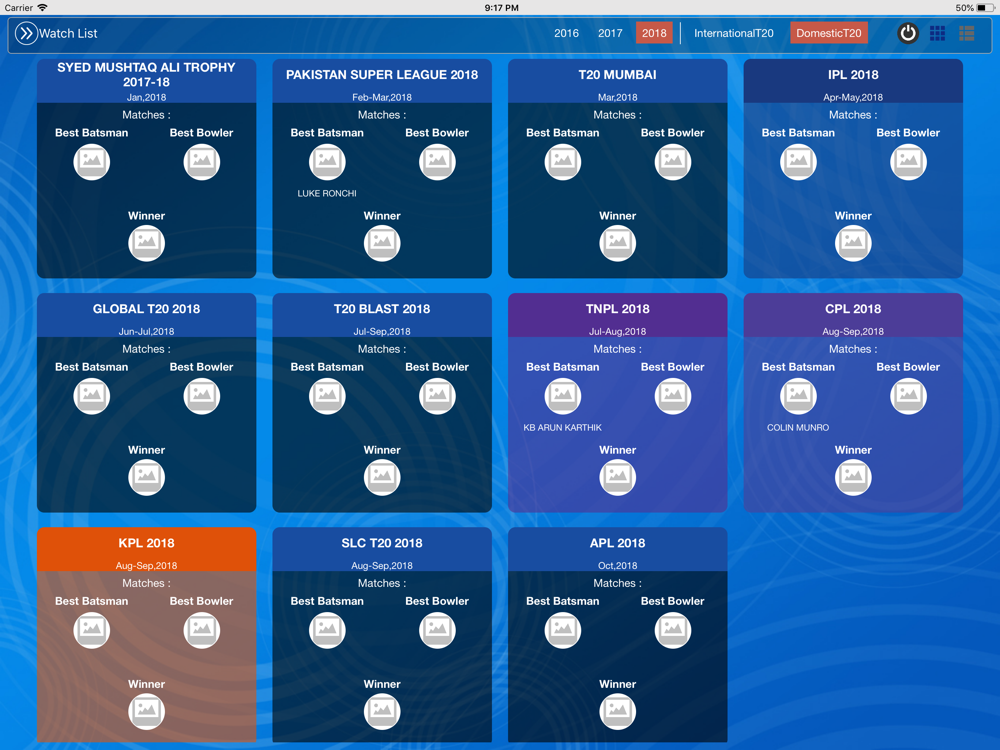Open SLC T20 2018 card title
This screenshot has width=1000, height=750.
[x=382, y=543]
